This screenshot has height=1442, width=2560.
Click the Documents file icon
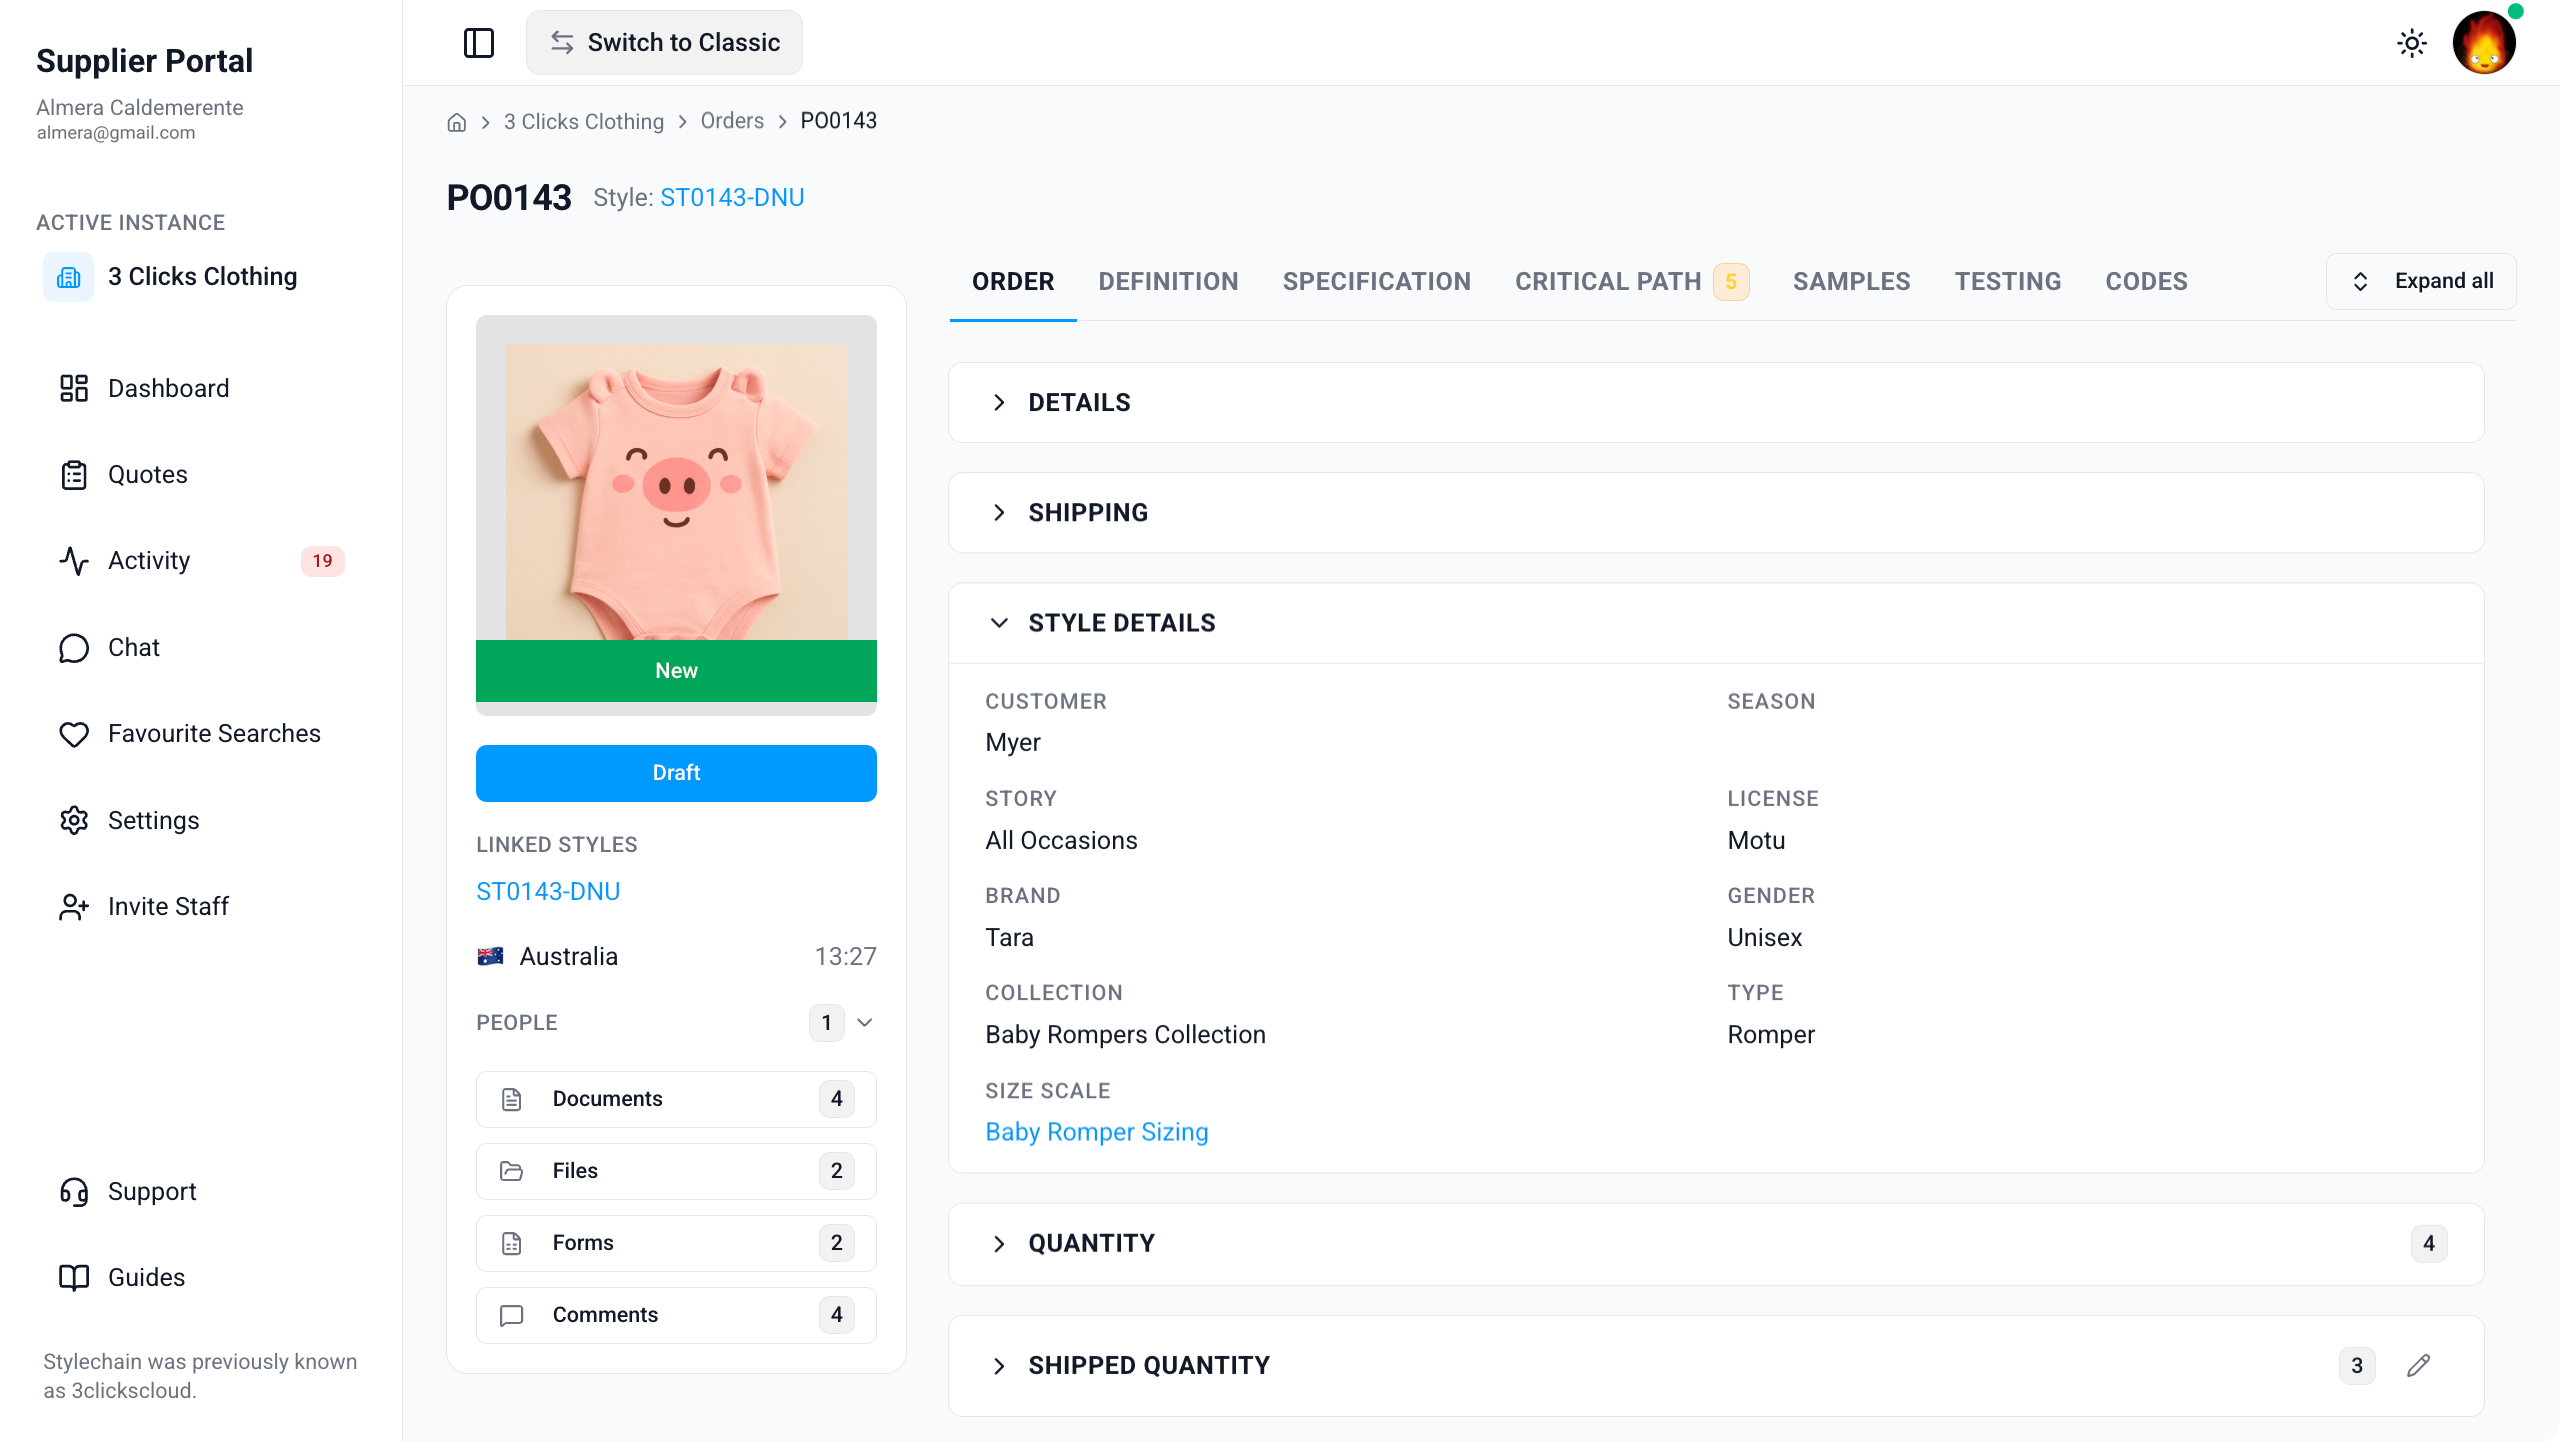[x=512, y=1099]
